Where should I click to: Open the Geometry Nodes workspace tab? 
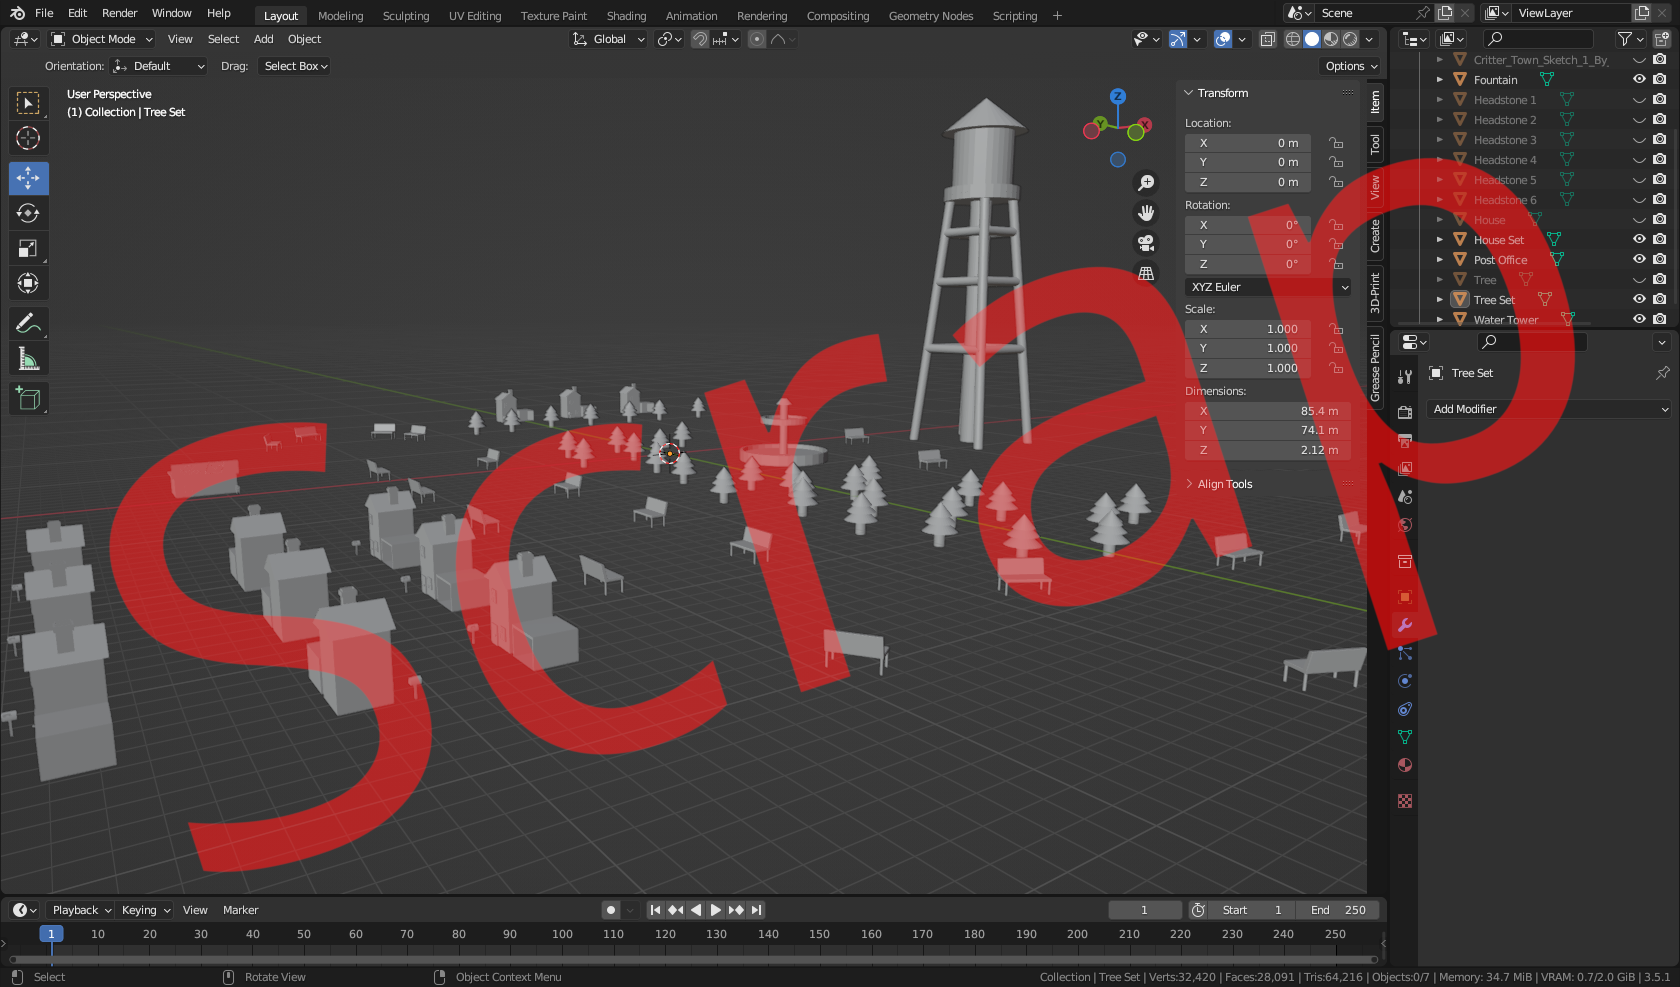point(931,16)
